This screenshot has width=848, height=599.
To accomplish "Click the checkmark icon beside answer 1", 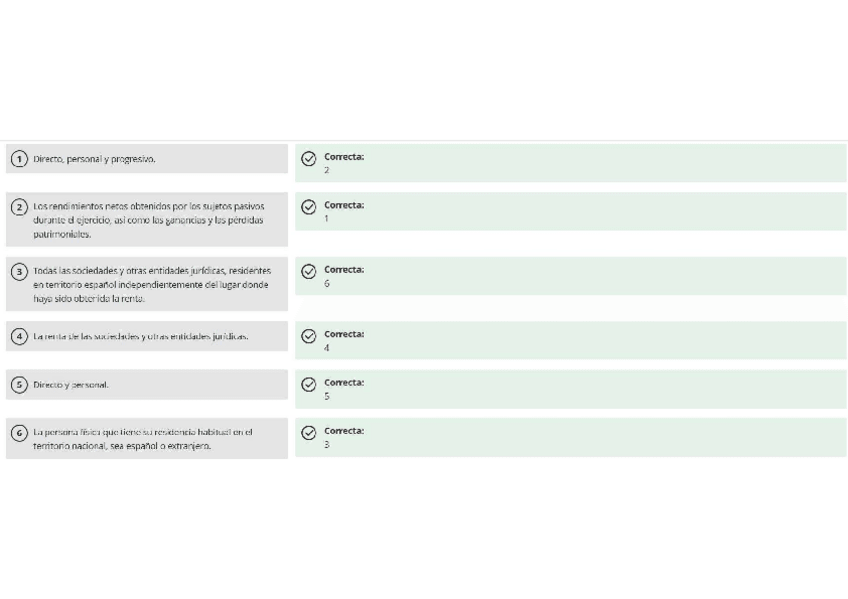I will [x=309, y=207].
